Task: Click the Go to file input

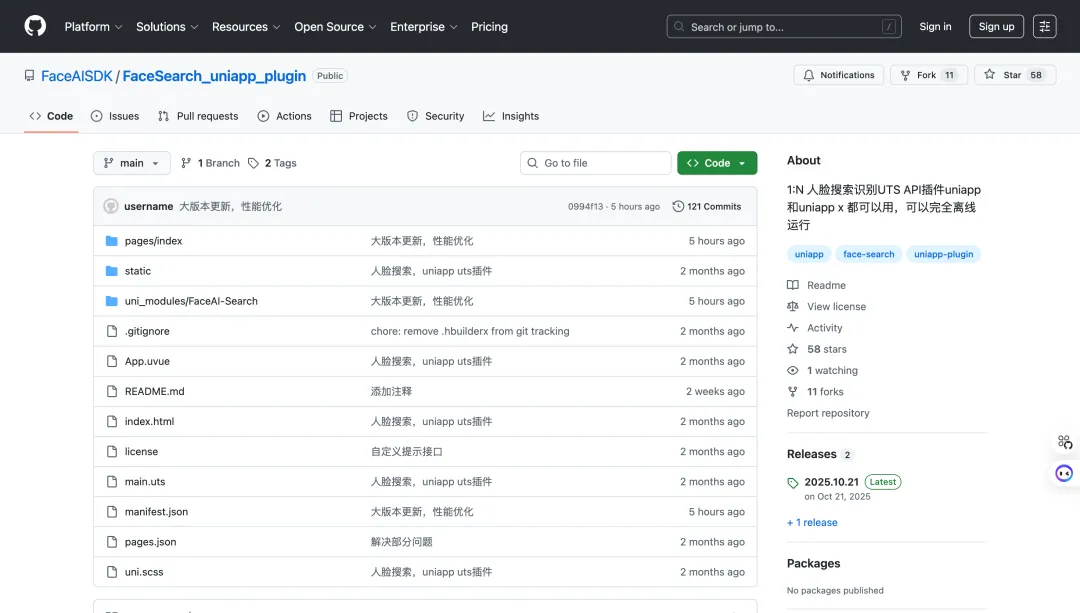Action: 596,163
